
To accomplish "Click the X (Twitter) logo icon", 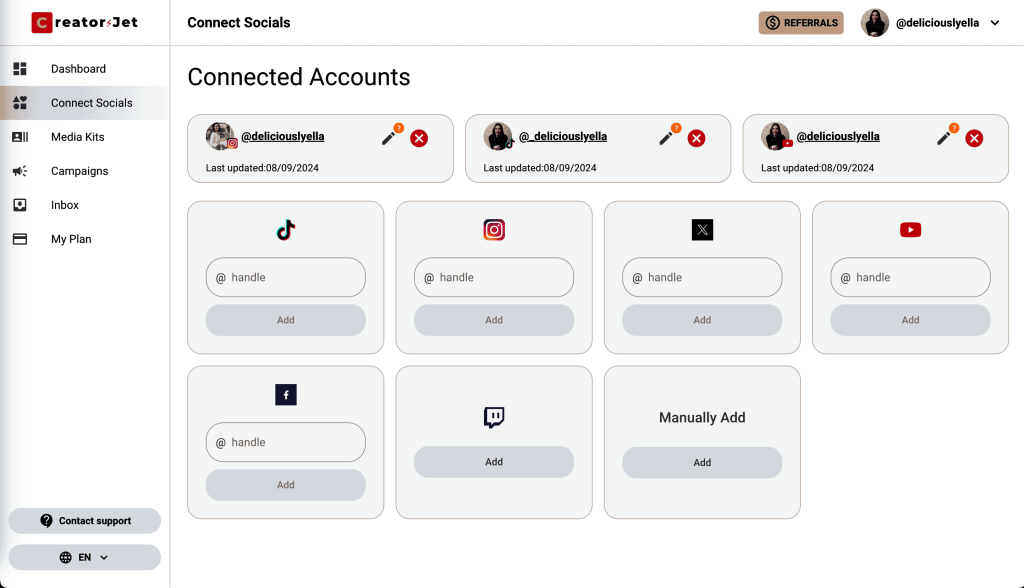I will [x=702, y=230].
